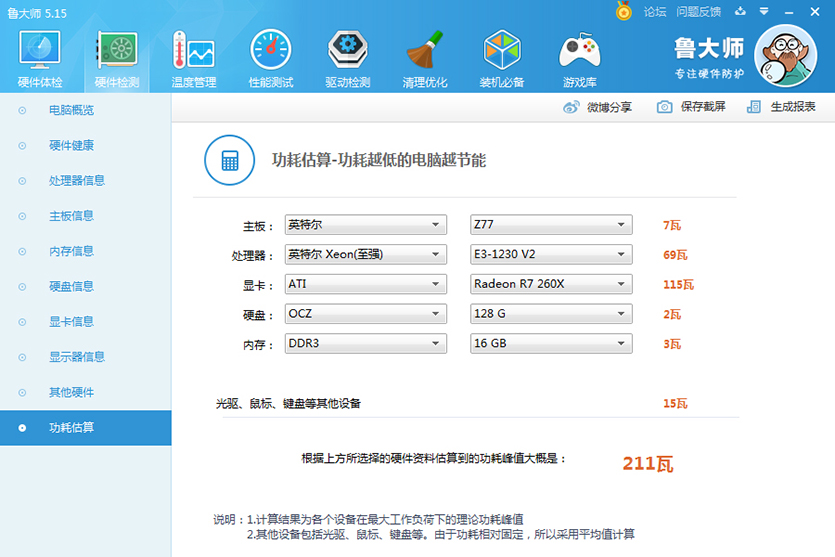Click the camera icon for 保存截屏
The image size is (835, 557).
(664, 107)
